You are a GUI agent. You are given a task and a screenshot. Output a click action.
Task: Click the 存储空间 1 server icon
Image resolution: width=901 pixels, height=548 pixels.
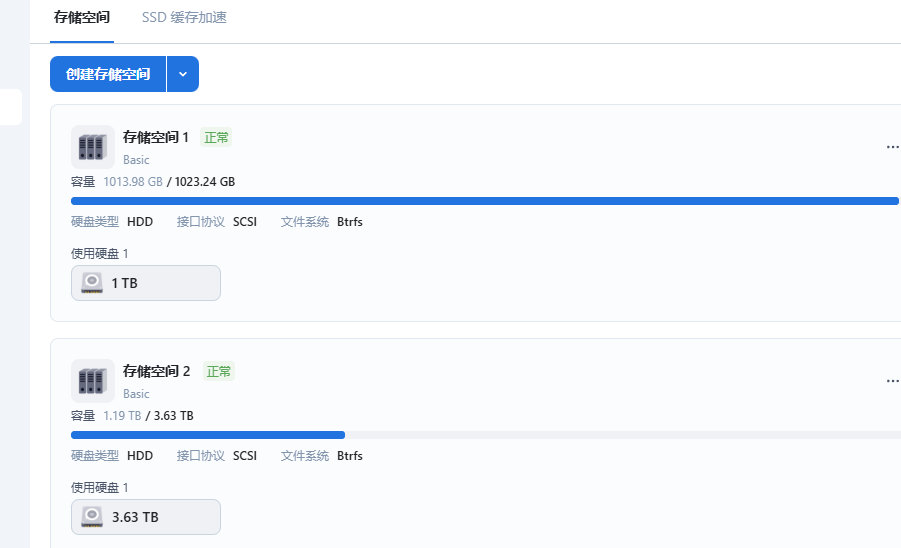(92, 146)
